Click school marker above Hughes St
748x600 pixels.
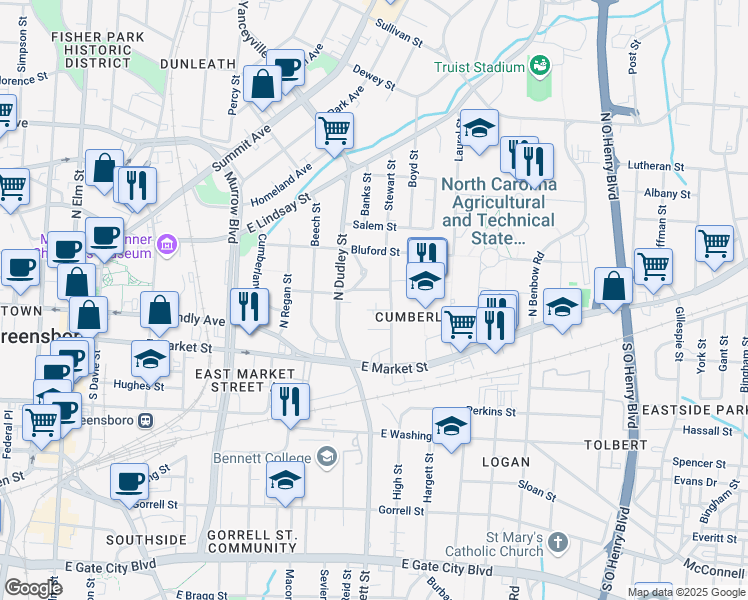pyautogui.click(x=150, y=361)
